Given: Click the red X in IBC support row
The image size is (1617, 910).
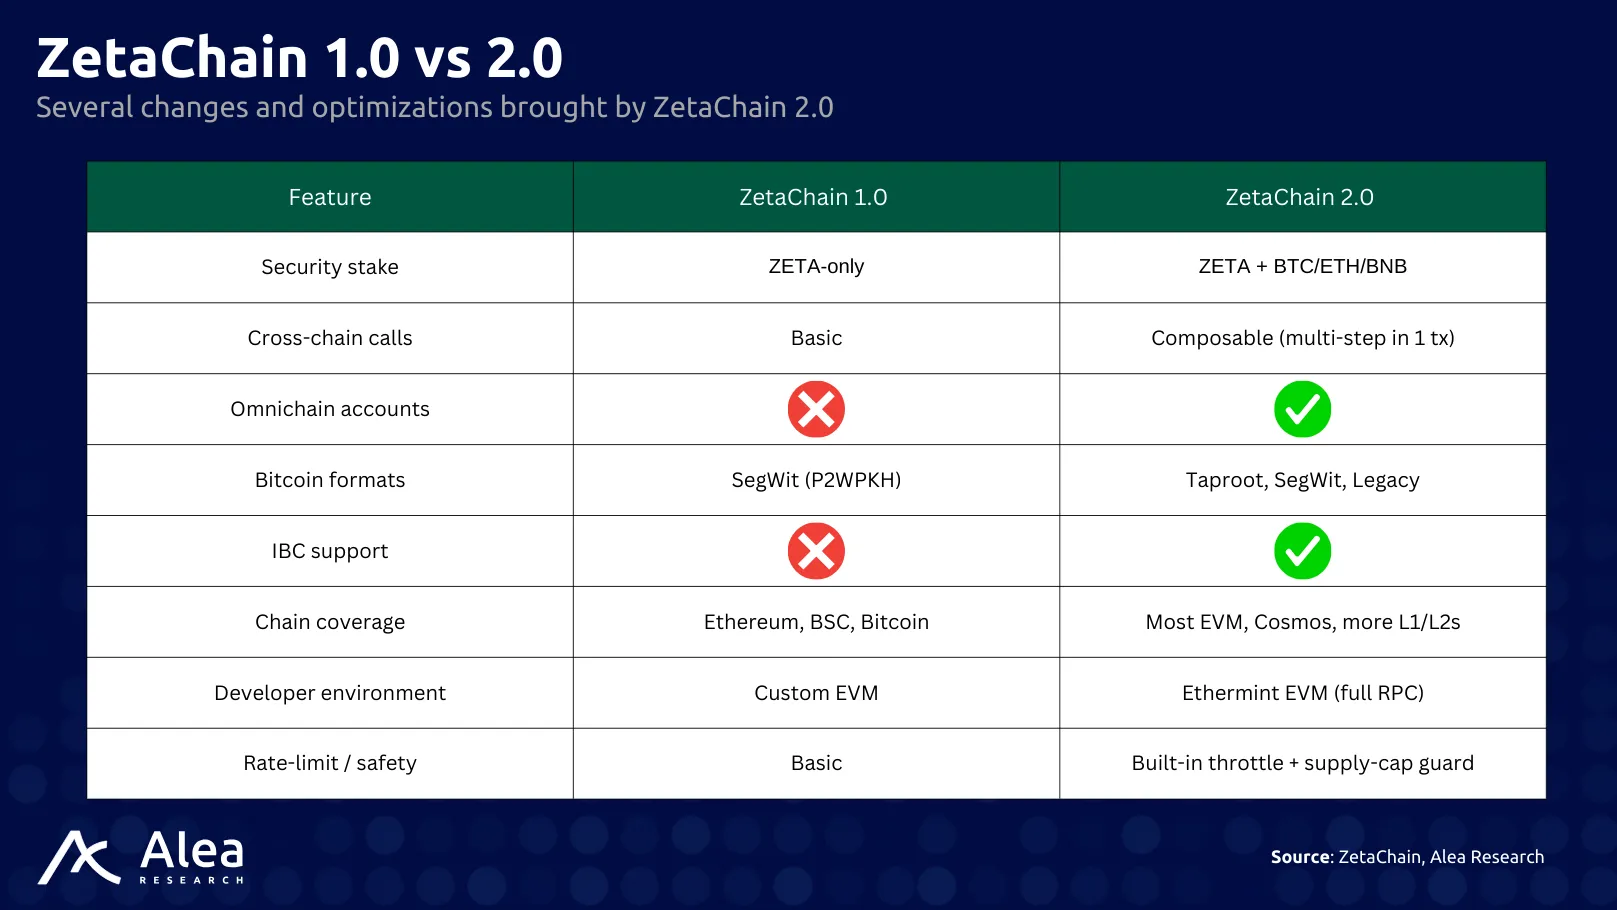Looking at the screenshot, I should pos(816,551).
